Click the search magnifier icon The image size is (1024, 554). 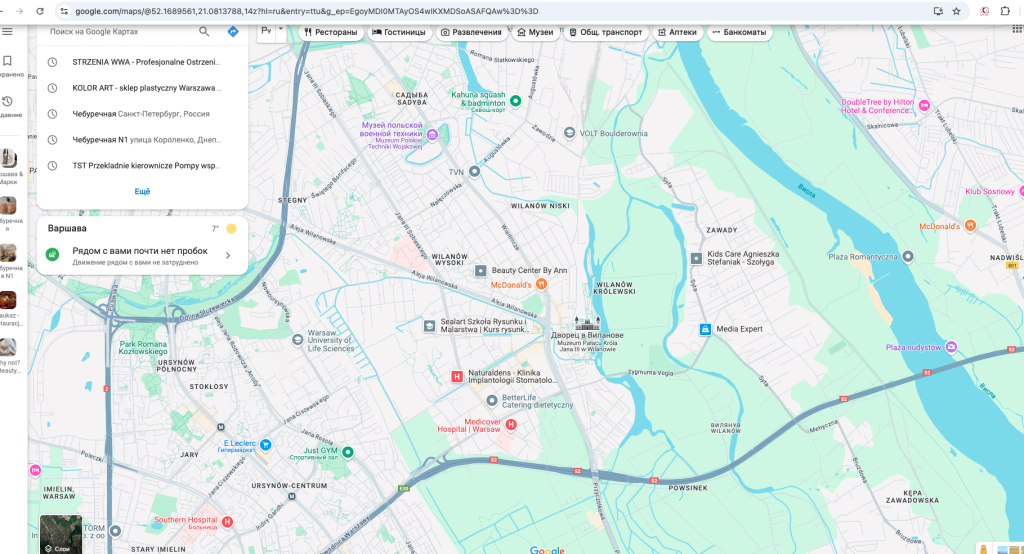point(204,32)
